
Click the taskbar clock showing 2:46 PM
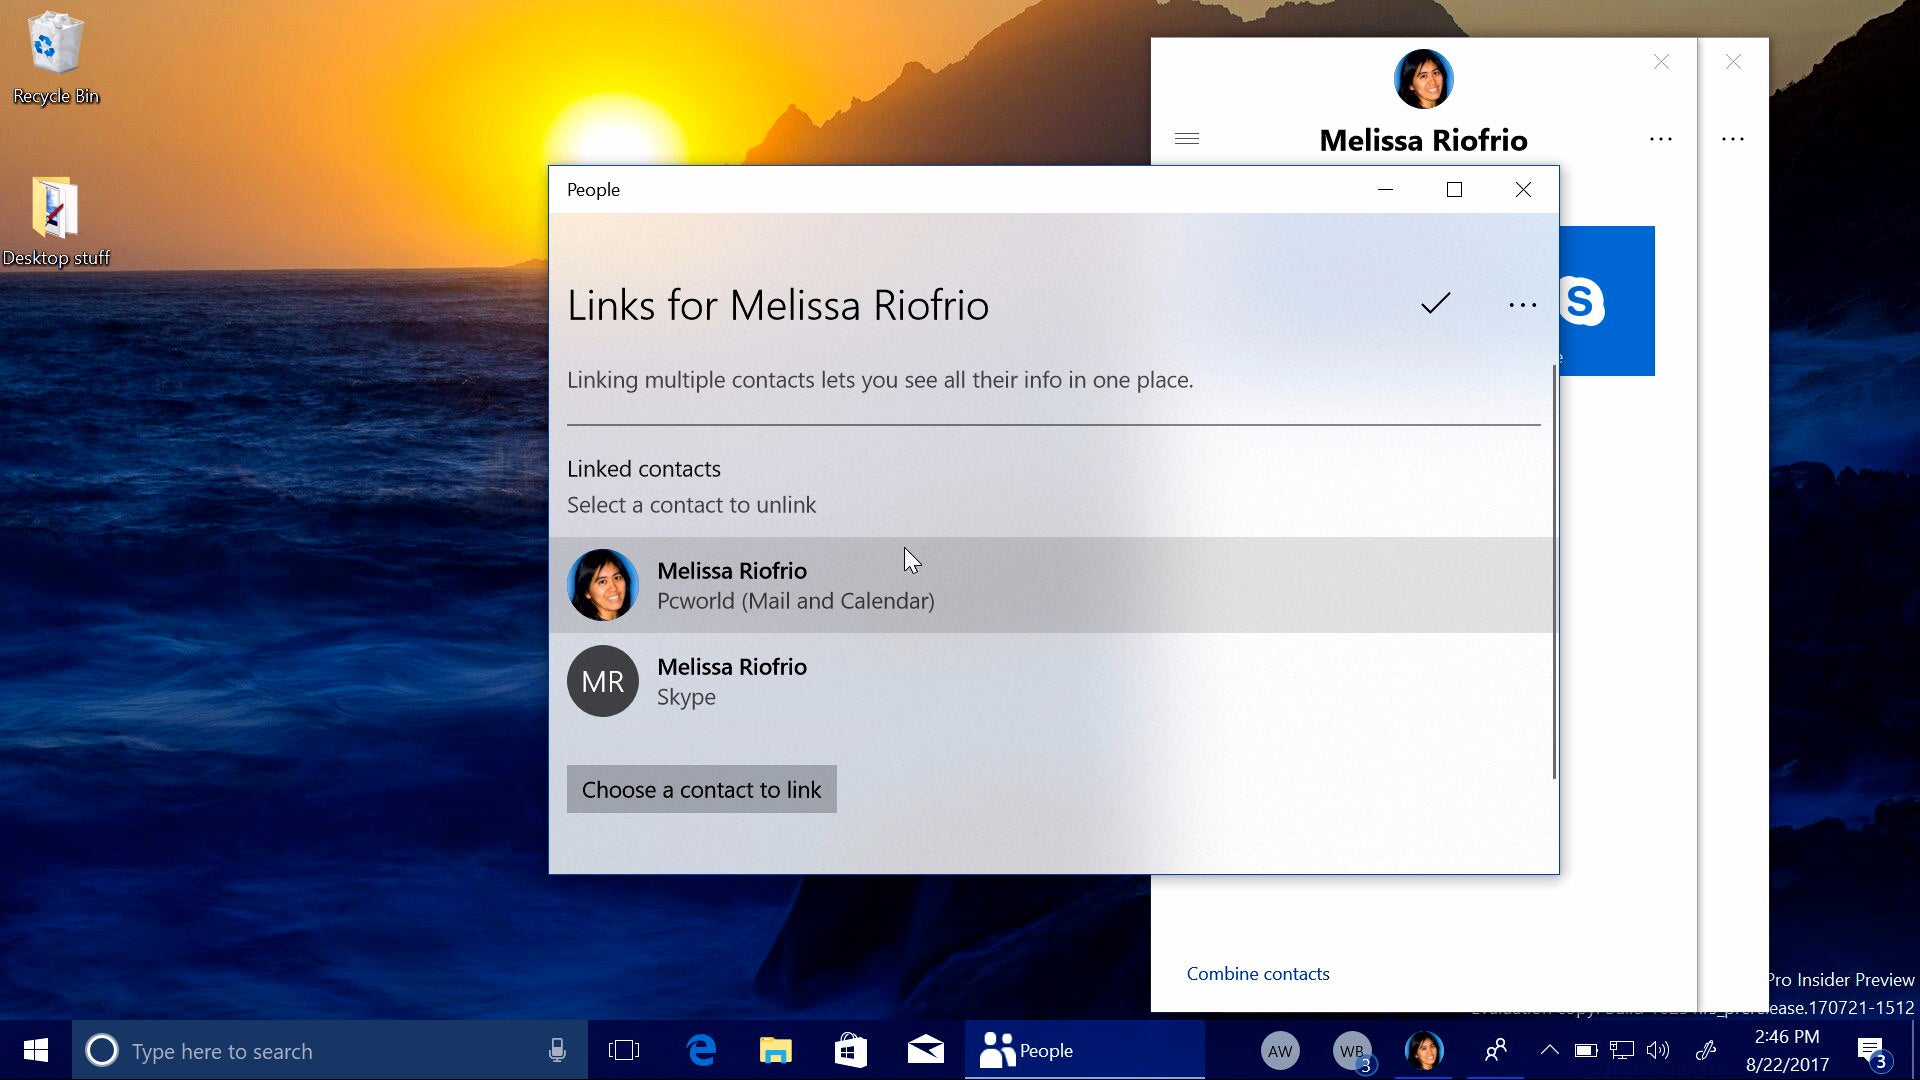click(x=1786, y=1050)
